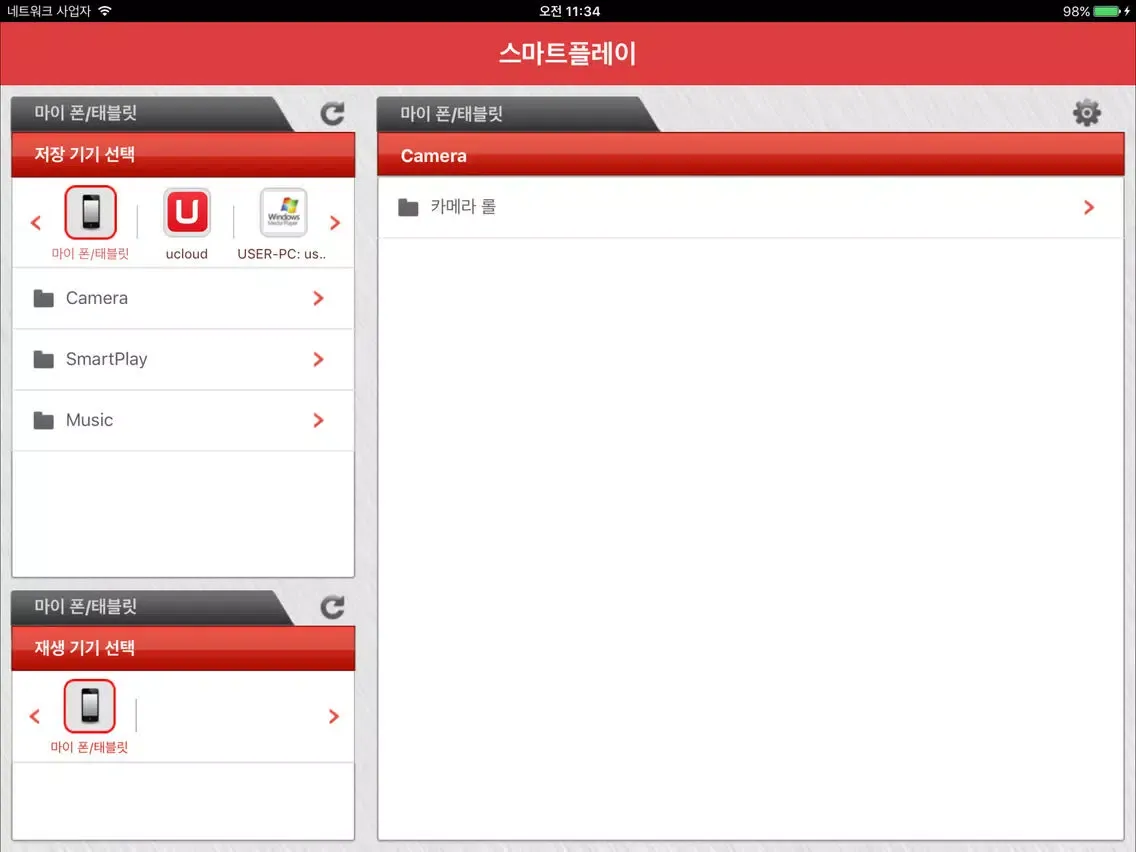
Task: Open settings with the gear icon
Action: [x=1087, y=113]
